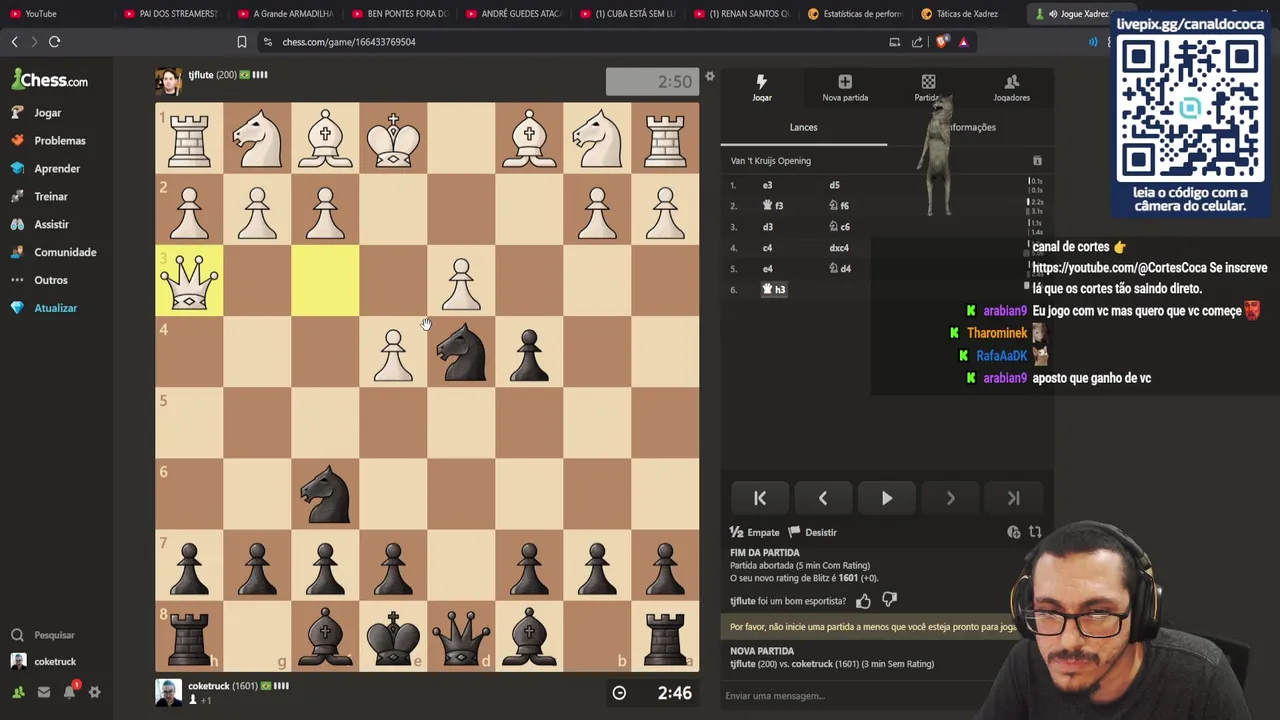This screenshot has width=1280, height=720.
Task: Select knight move d4 in the move list
Action: pos(839,269)
